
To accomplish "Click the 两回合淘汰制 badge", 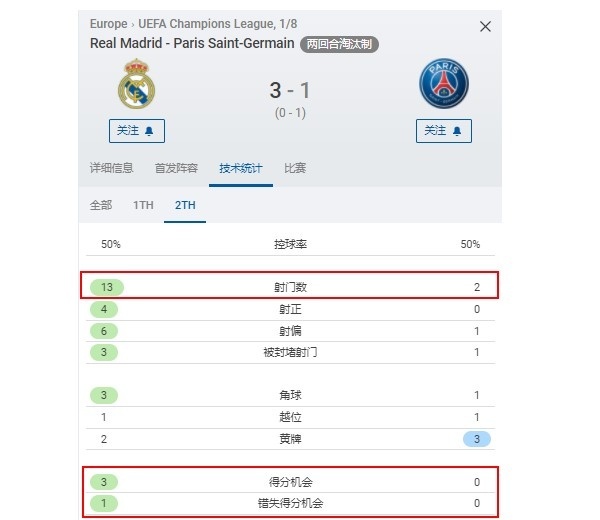I will [339, 44].
